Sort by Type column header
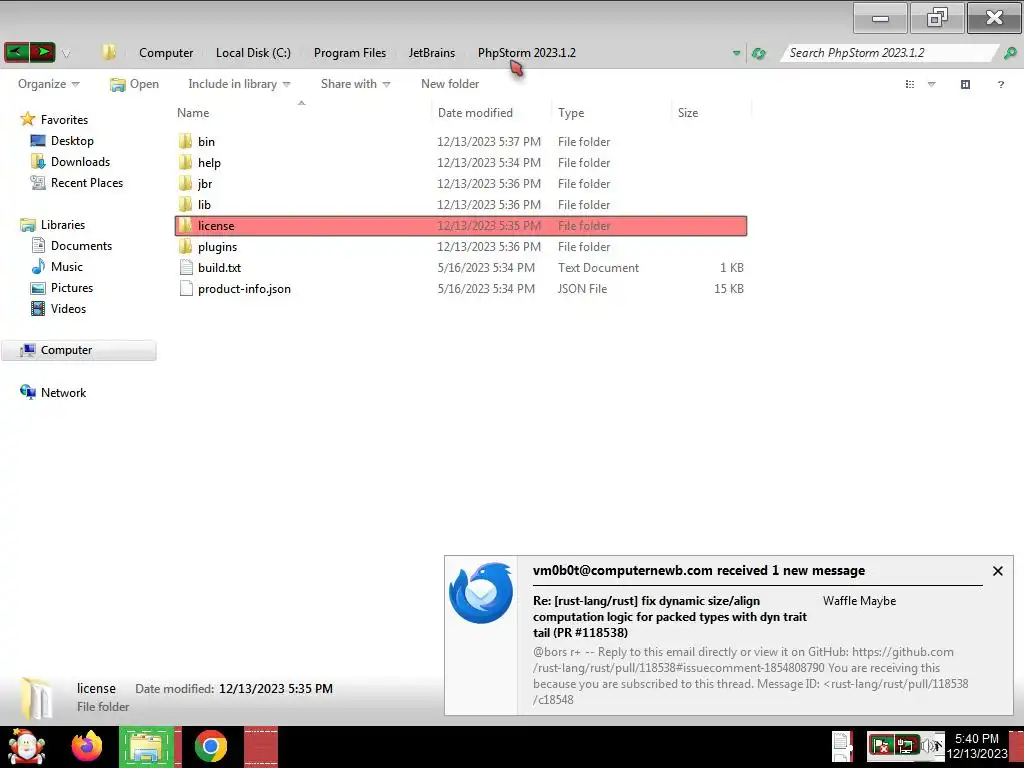Screen dimensions: 1024x768 tap(571, 113)
